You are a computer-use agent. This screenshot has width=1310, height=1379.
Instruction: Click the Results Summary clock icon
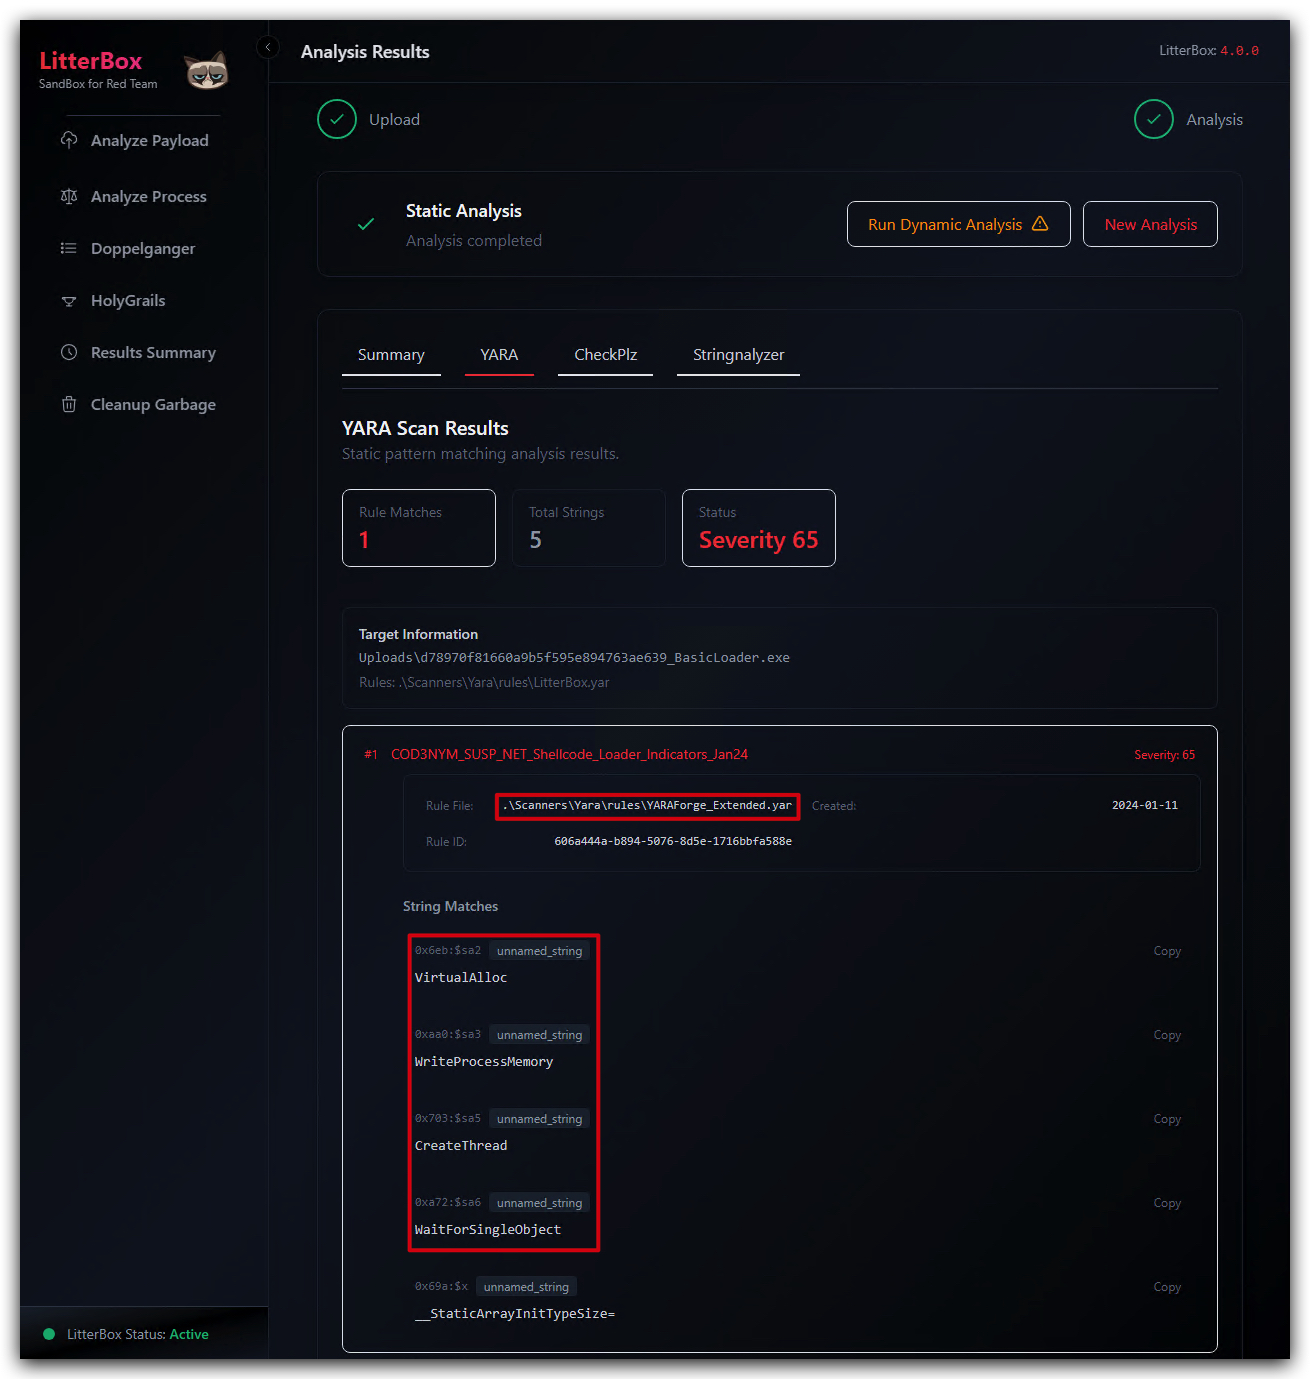coord(69,352)
